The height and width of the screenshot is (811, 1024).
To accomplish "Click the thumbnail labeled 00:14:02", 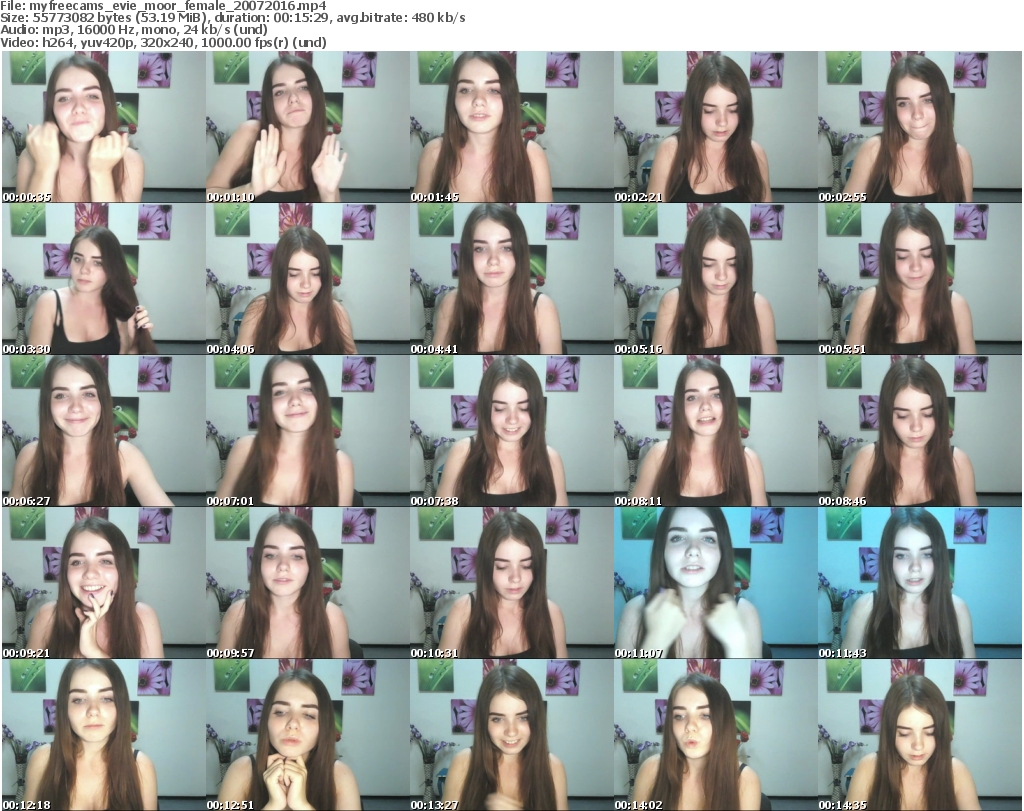I will 715,735.
